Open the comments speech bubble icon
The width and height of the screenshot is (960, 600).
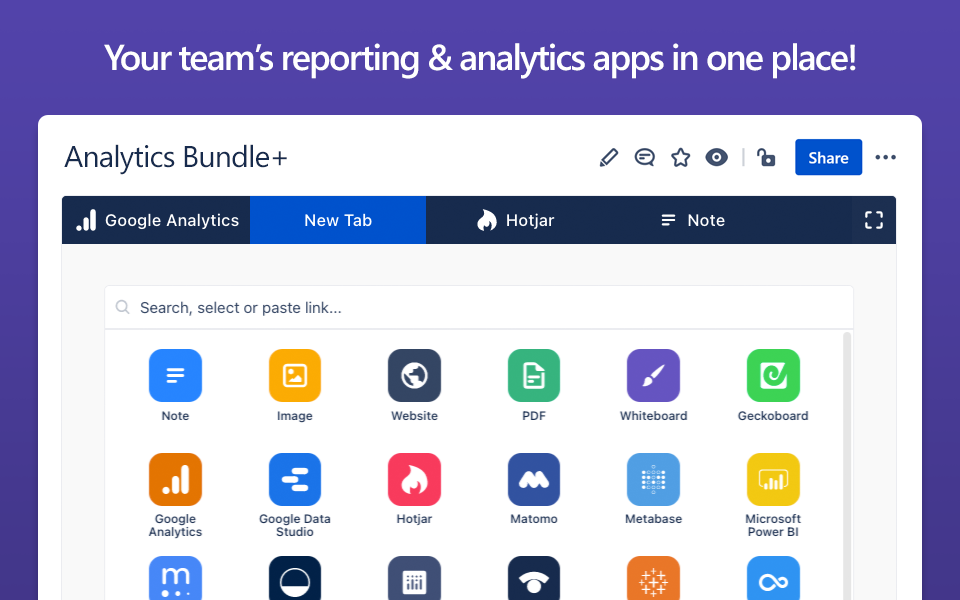tap(644, 157)
